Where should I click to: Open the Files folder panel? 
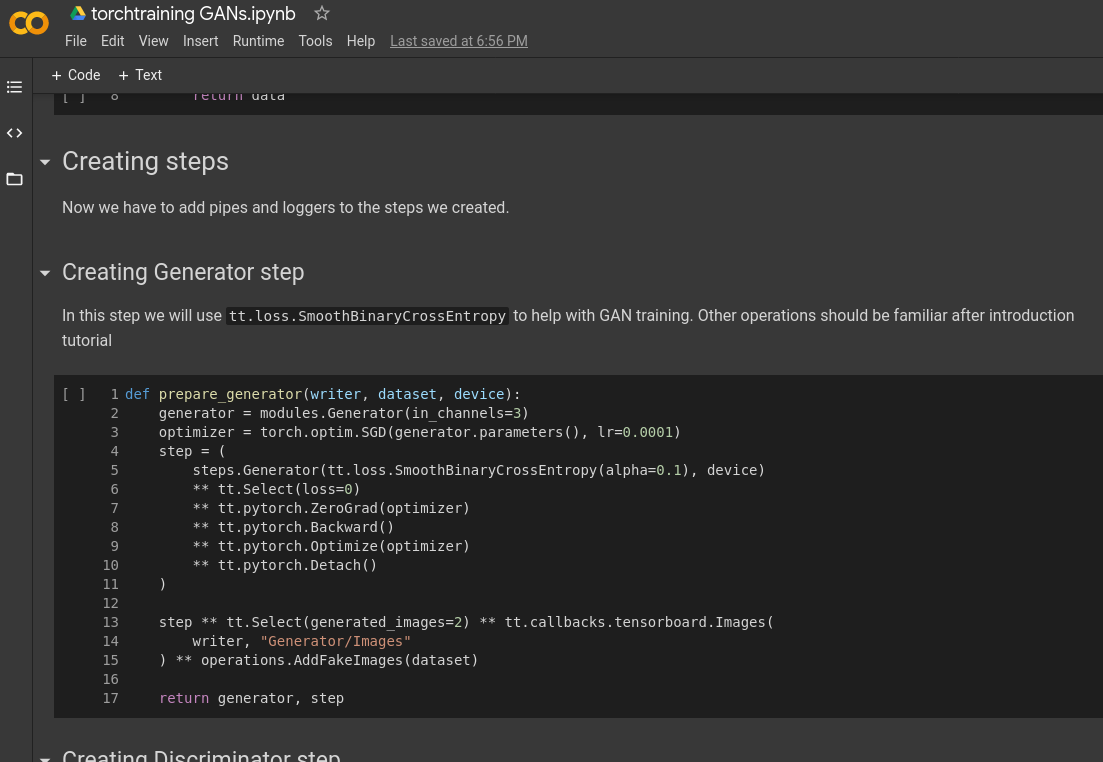click(x=14, y=179)
